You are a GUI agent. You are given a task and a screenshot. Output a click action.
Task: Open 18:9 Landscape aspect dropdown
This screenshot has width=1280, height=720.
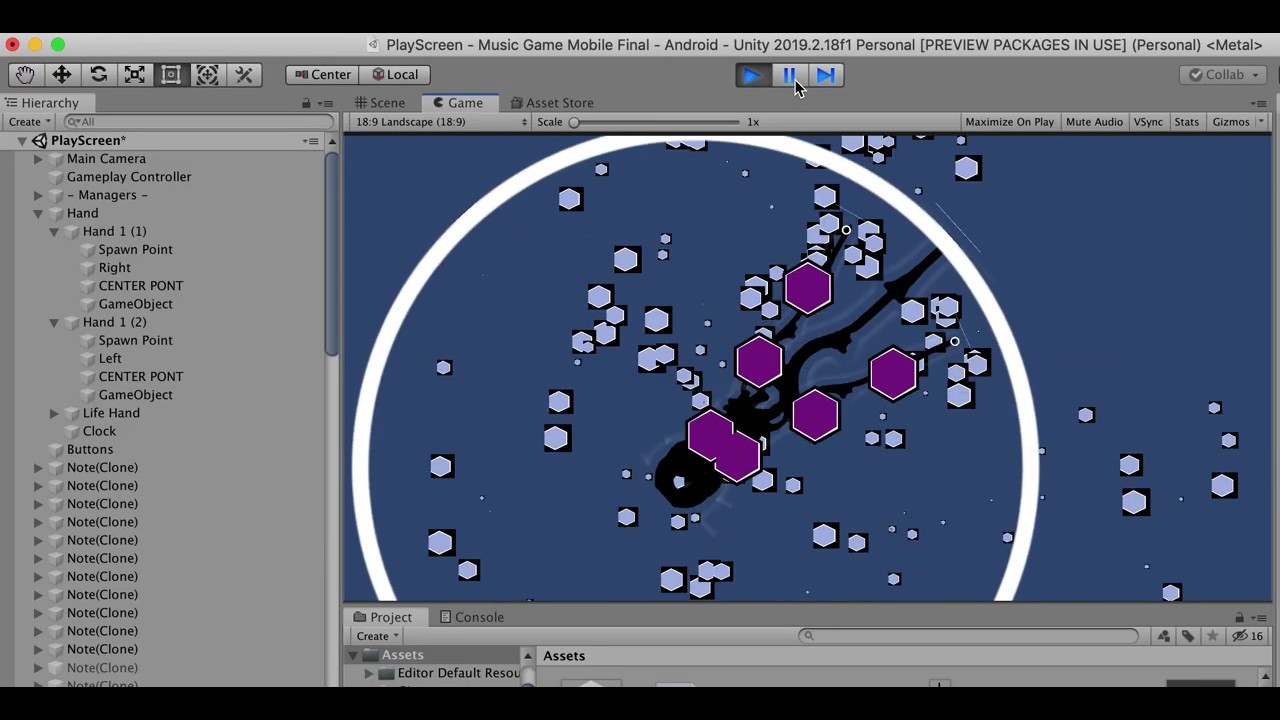point(441,122)
